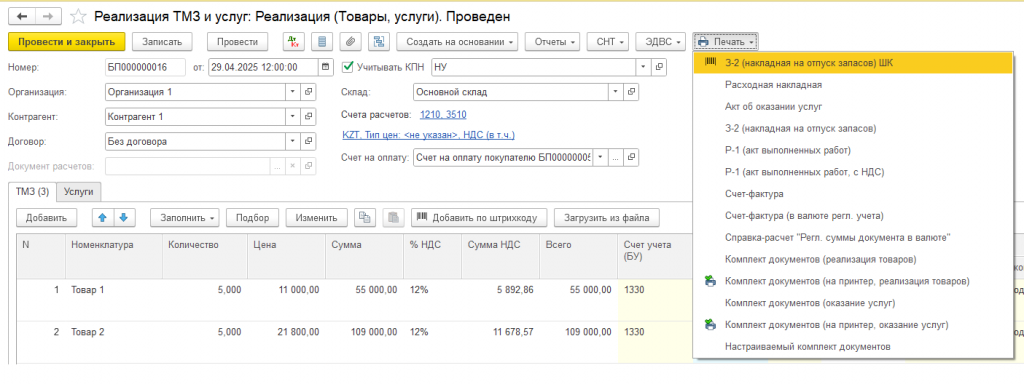Expand the Контрагент dropdown arrow

click(x=293, y=117)
